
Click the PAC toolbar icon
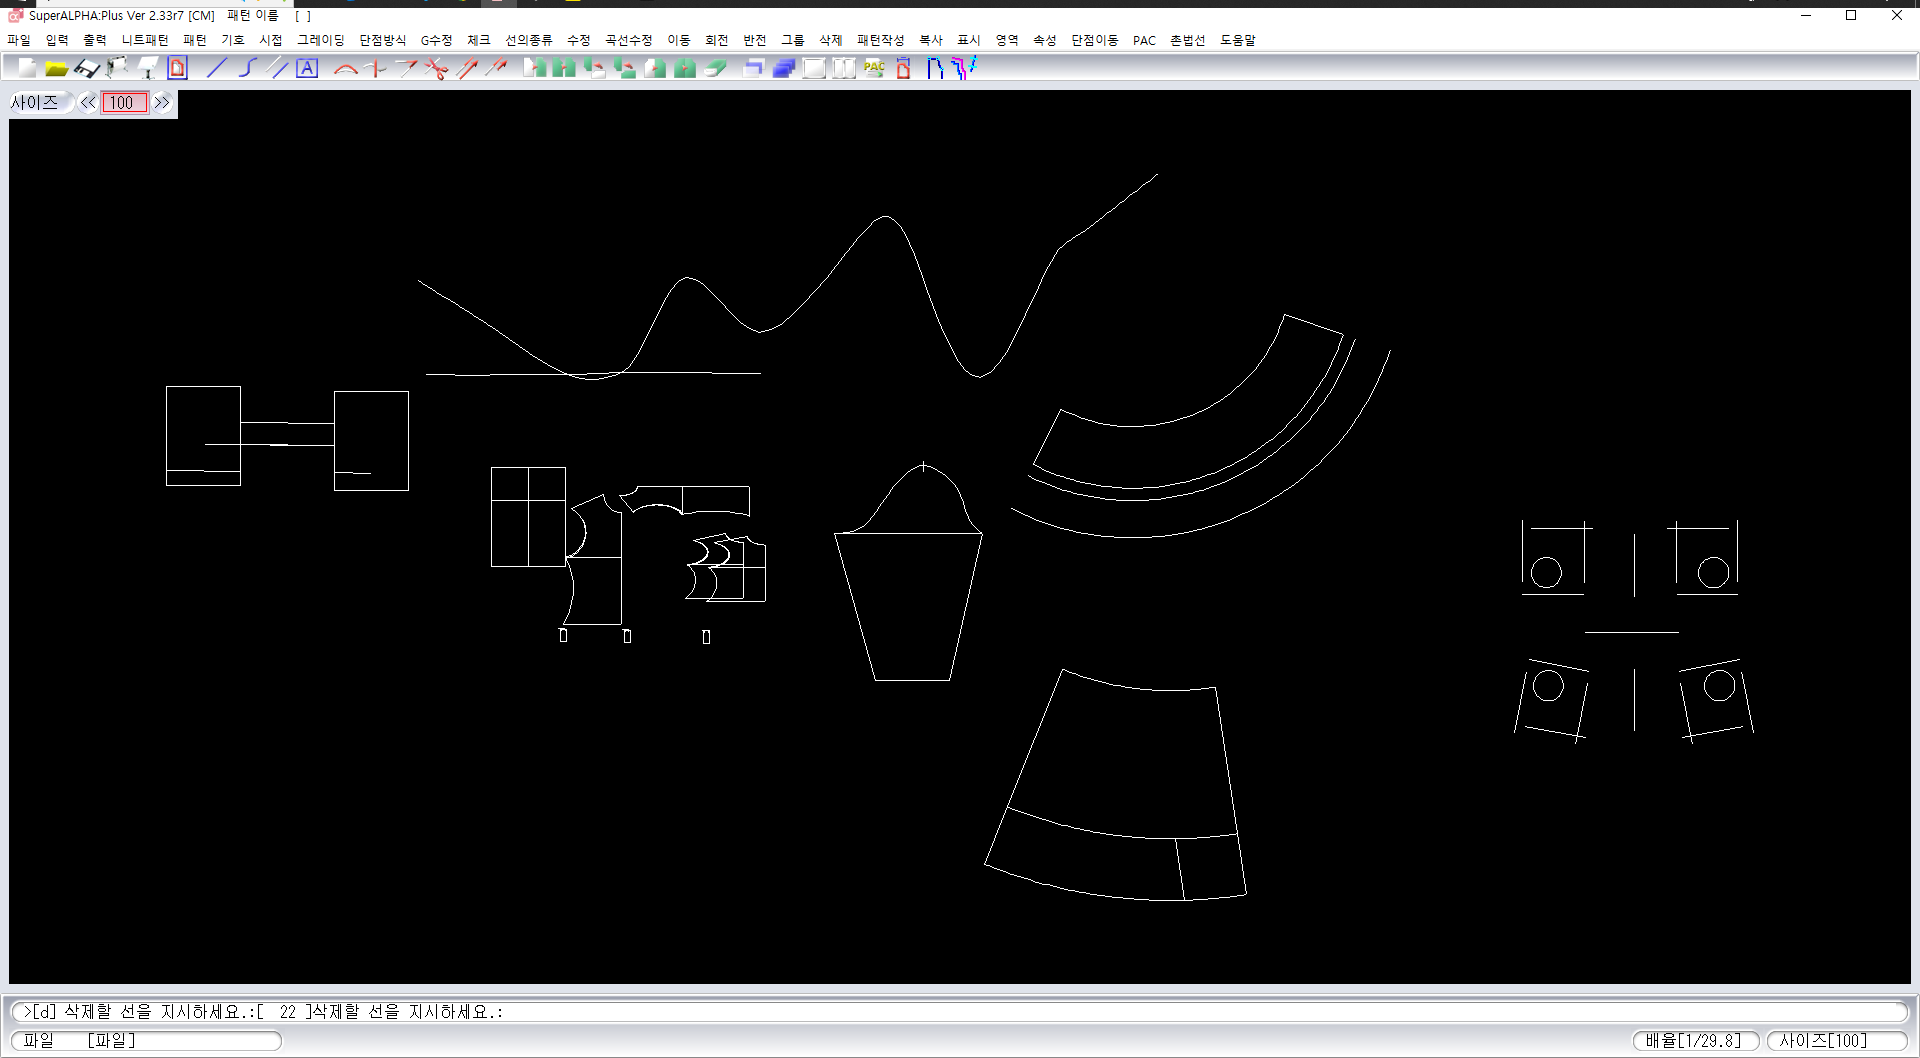[874, 68]
